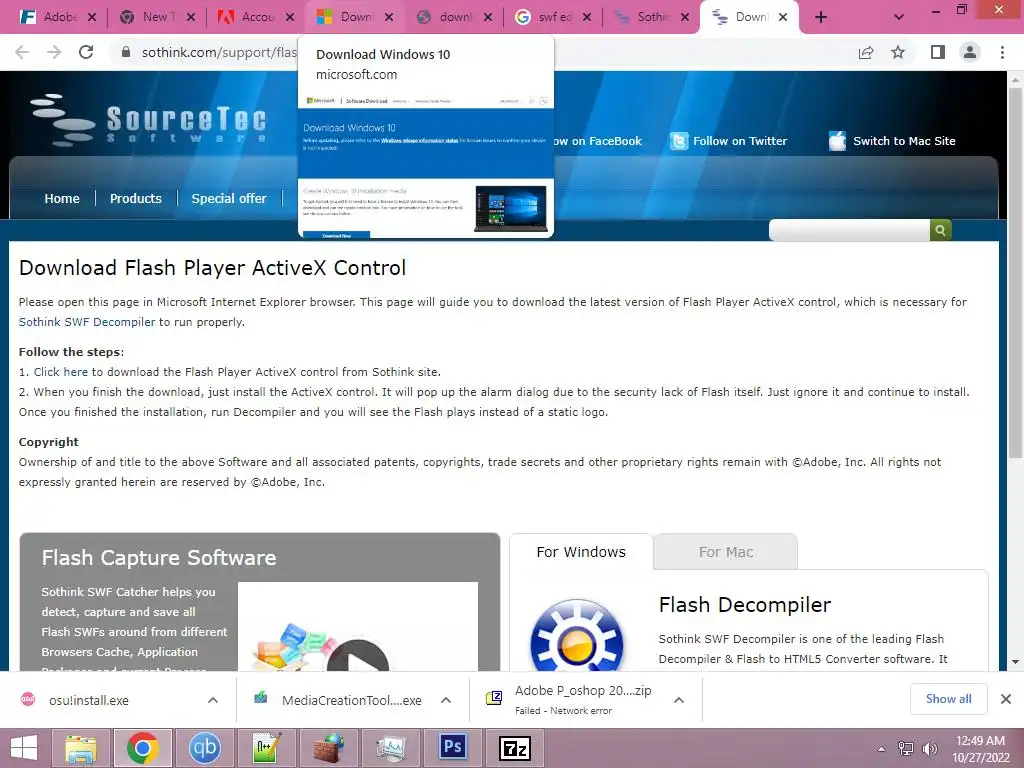The width and height of the screenshot is (1024, 768).
Task: Open the Home navigation item
Action: pyautogui.click(x=62, y=199)
